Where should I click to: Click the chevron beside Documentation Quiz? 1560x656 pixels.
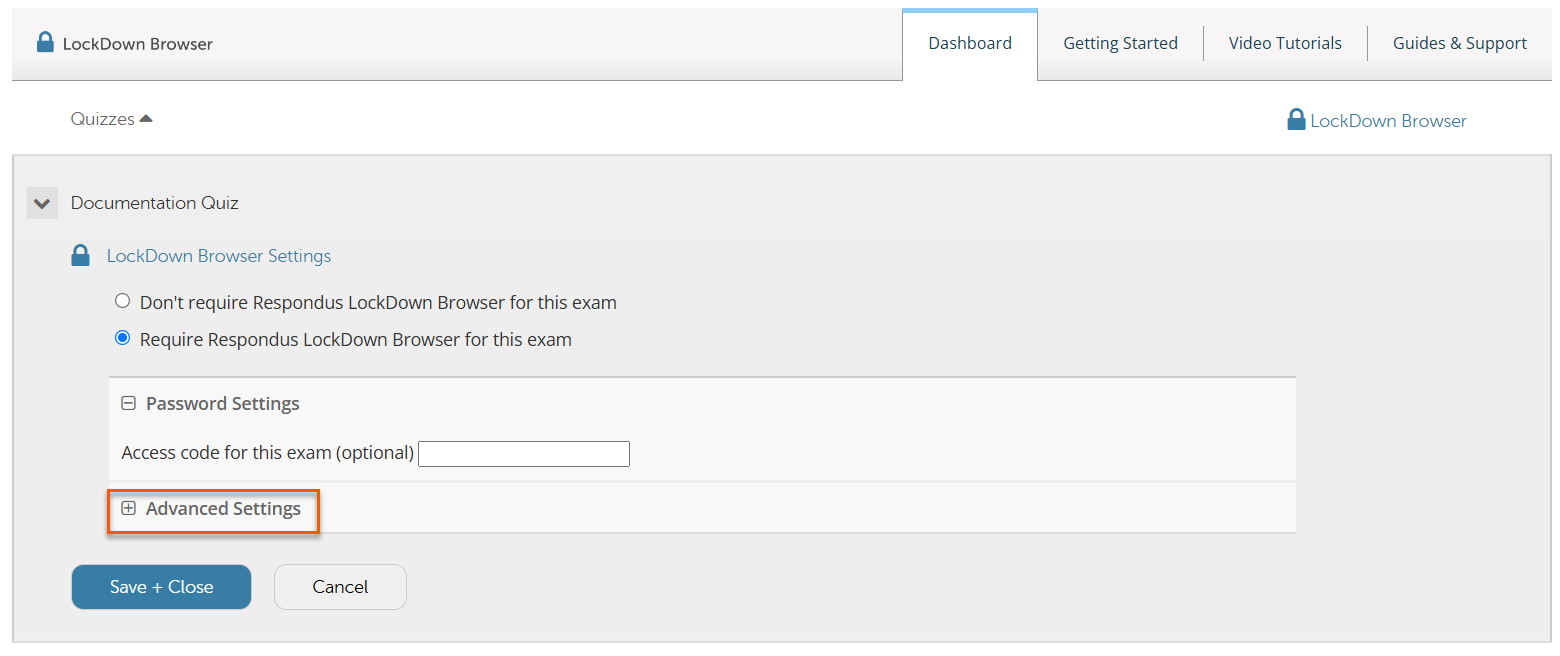point(42,202)
